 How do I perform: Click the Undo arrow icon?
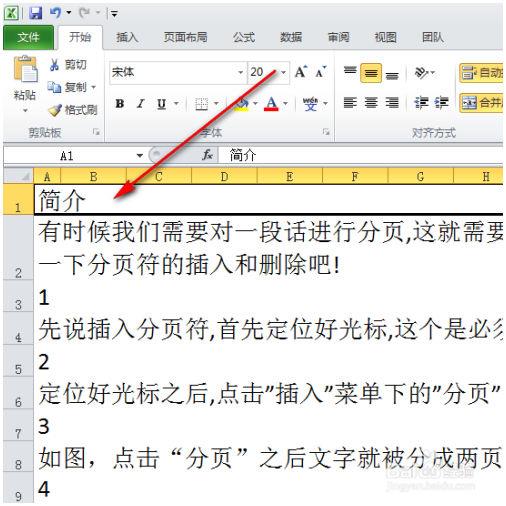(55, 13)
